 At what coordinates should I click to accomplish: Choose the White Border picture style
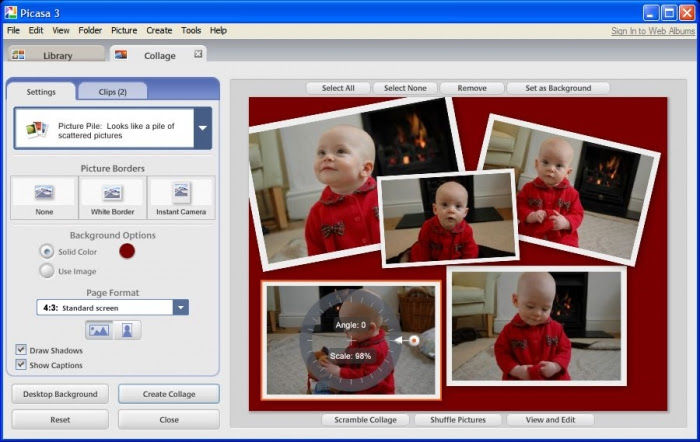(x=112, y=197)
